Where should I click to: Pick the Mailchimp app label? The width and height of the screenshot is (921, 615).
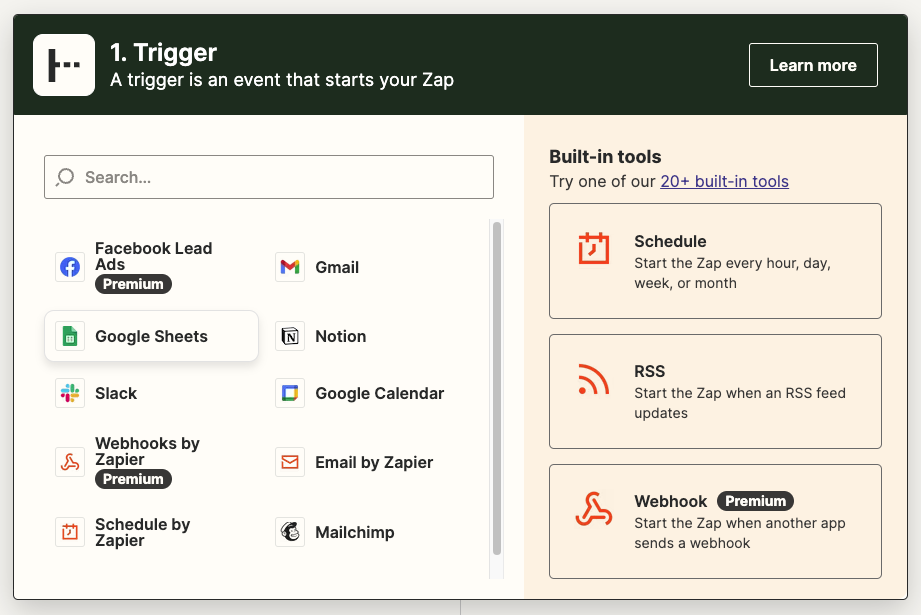355,532
